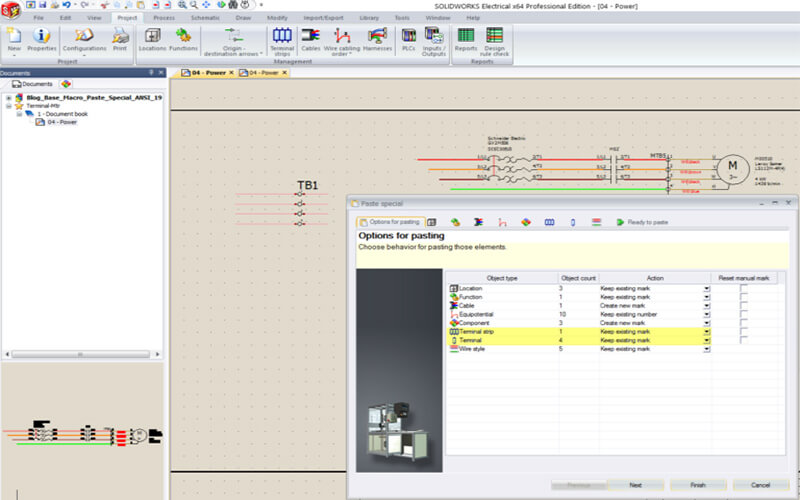The image size is (800, 500).
Task: Check Reset manual mark for Location
Action: (x=743, y=288)
